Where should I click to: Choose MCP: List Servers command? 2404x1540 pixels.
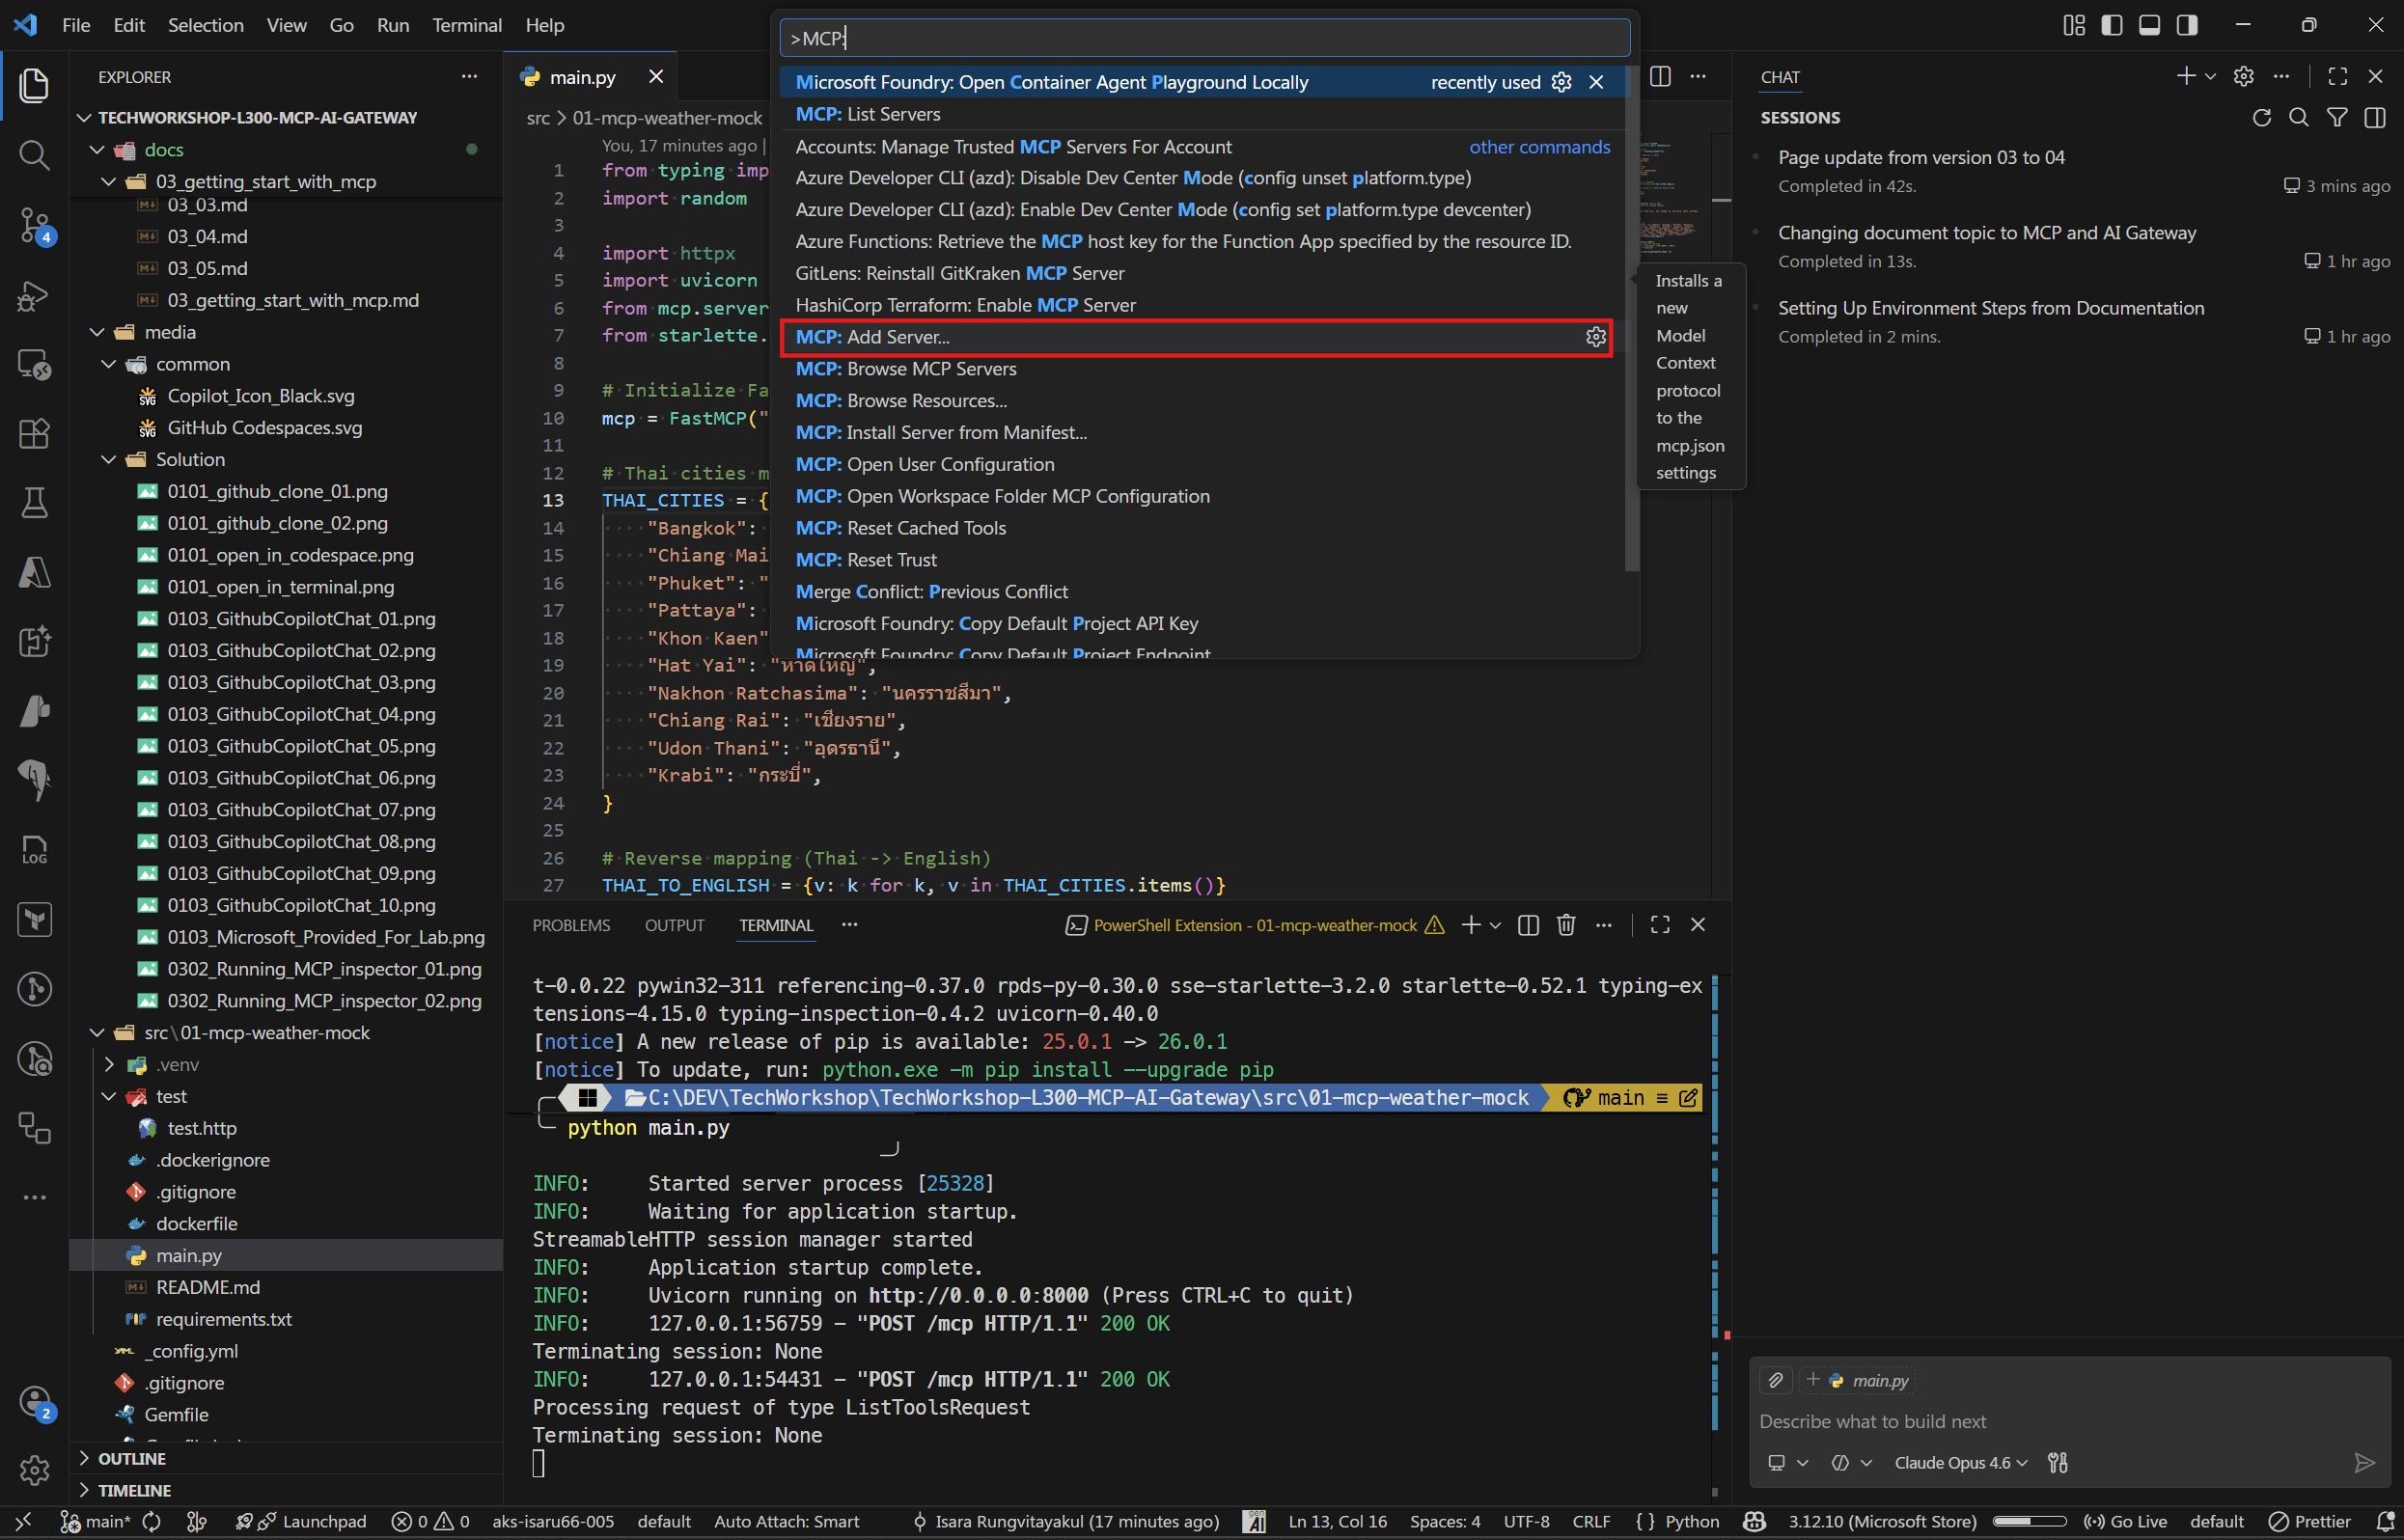pos(1203,114)
